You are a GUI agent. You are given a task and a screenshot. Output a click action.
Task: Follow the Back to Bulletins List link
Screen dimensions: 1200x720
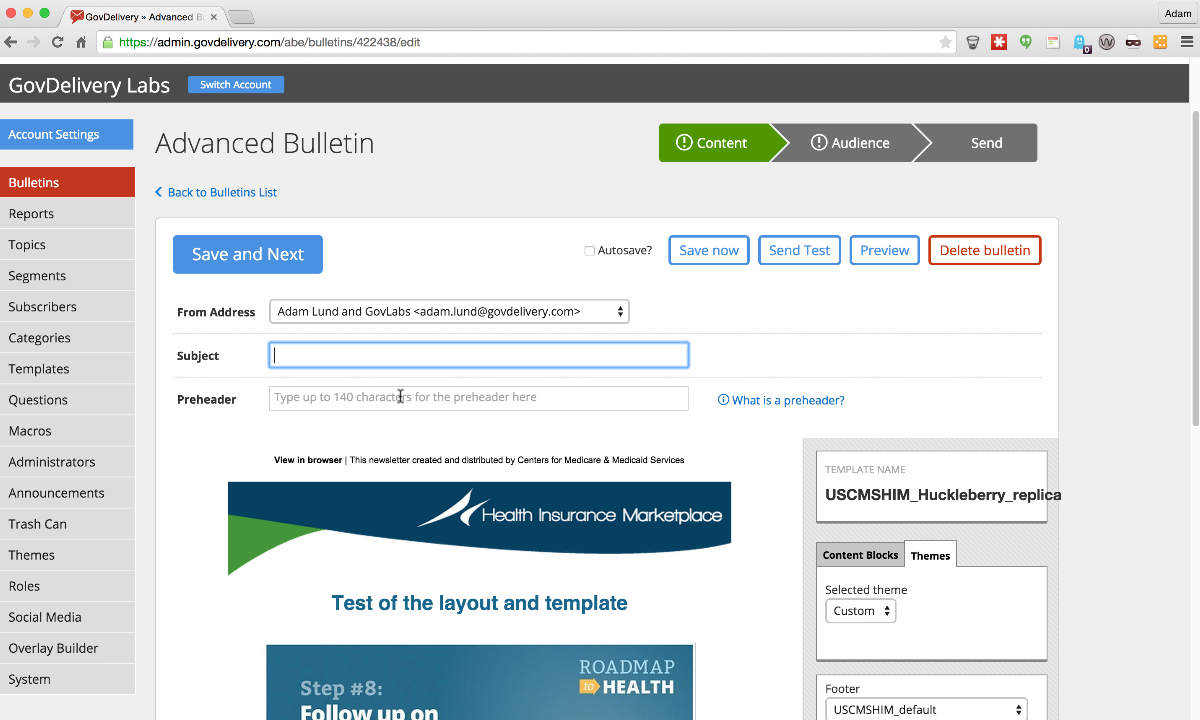click(222, 192)
